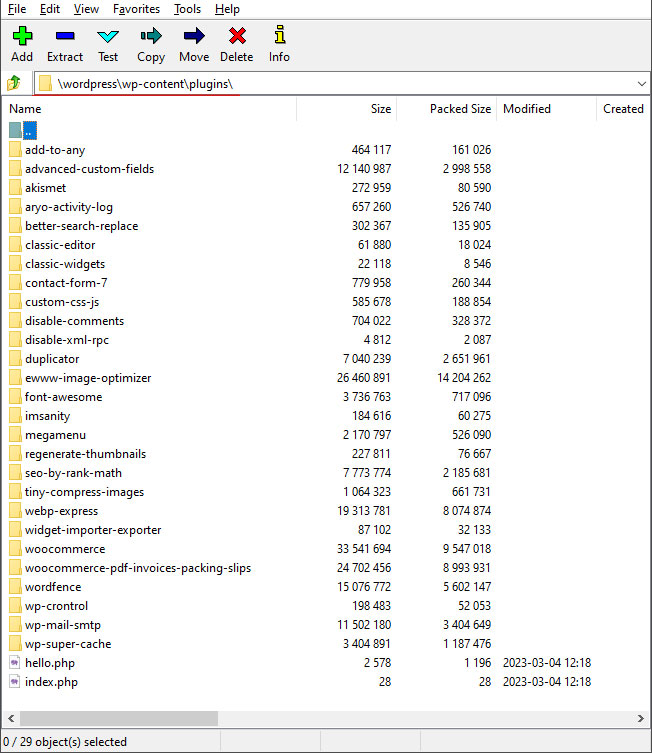Viewport: 652px width, 753px height.
Task: Sort by the Size column header
Action: [x=347, y=109]
